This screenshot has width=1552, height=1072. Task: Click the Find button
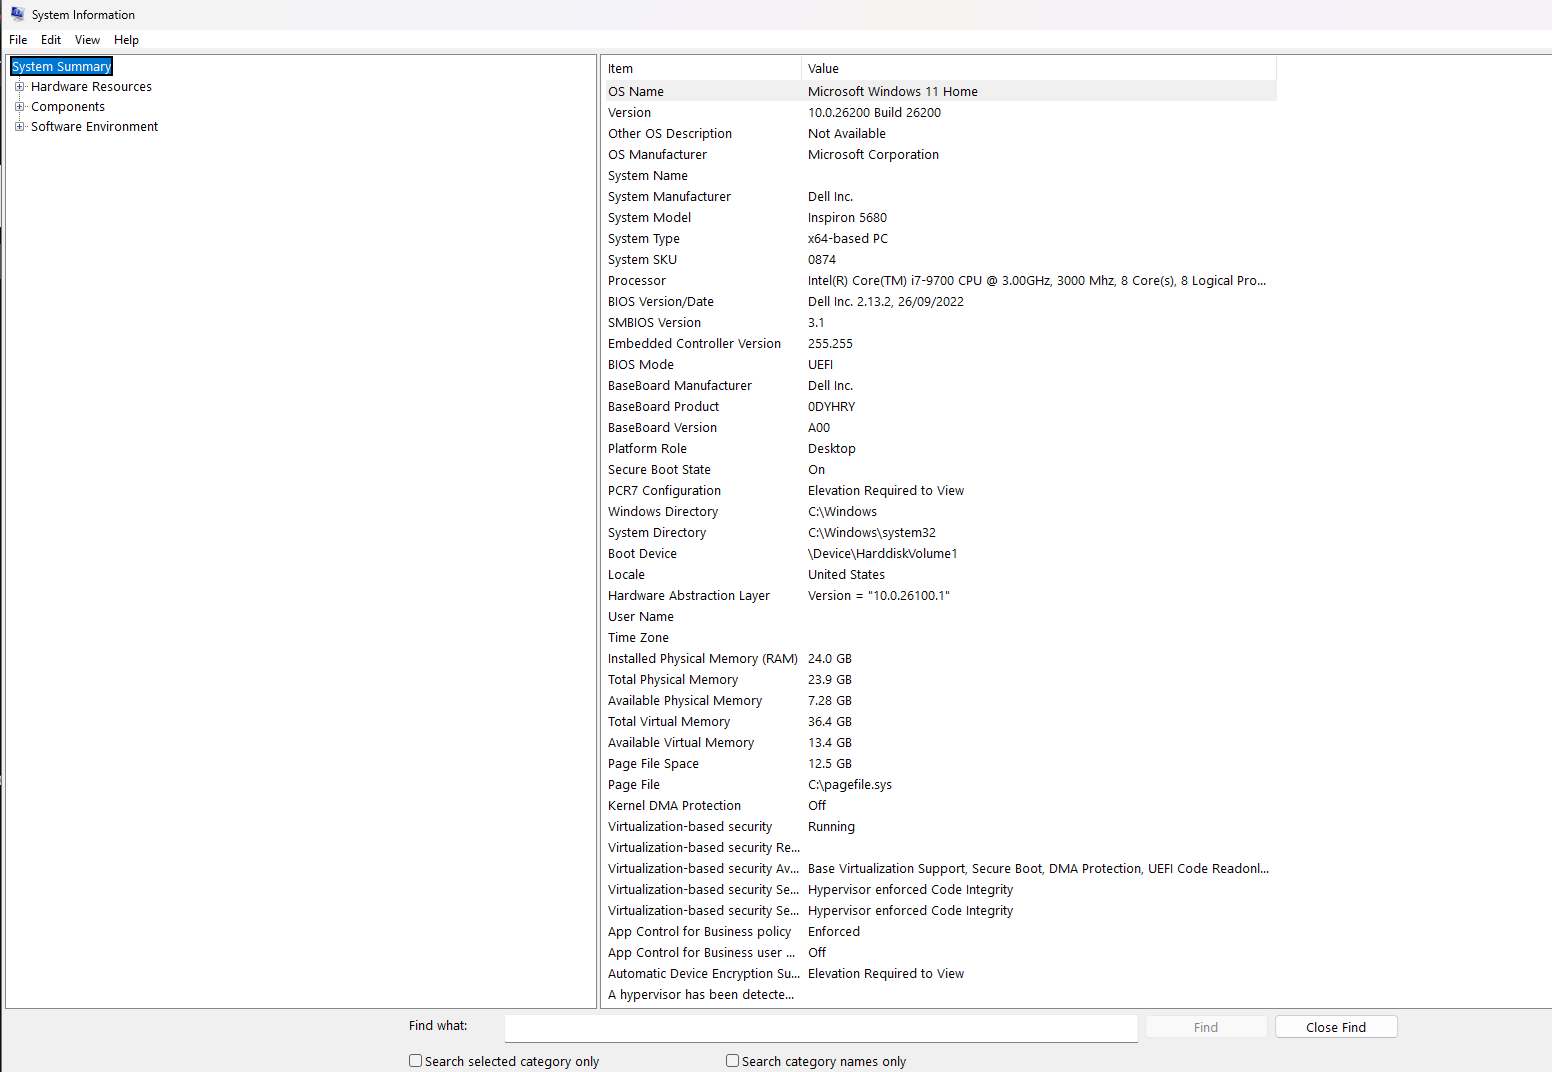point(1206,1027)
